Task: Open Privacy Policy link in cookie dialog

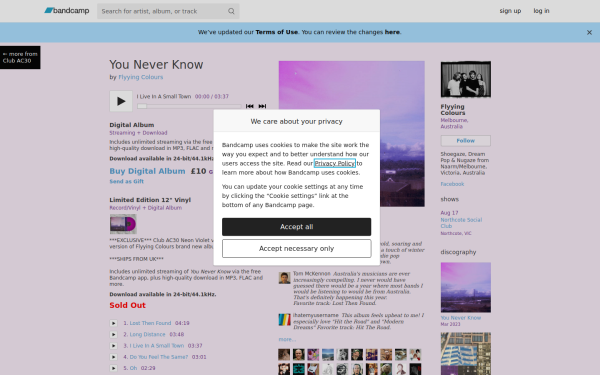Action: pyautogui.click(x=334, y=163)
